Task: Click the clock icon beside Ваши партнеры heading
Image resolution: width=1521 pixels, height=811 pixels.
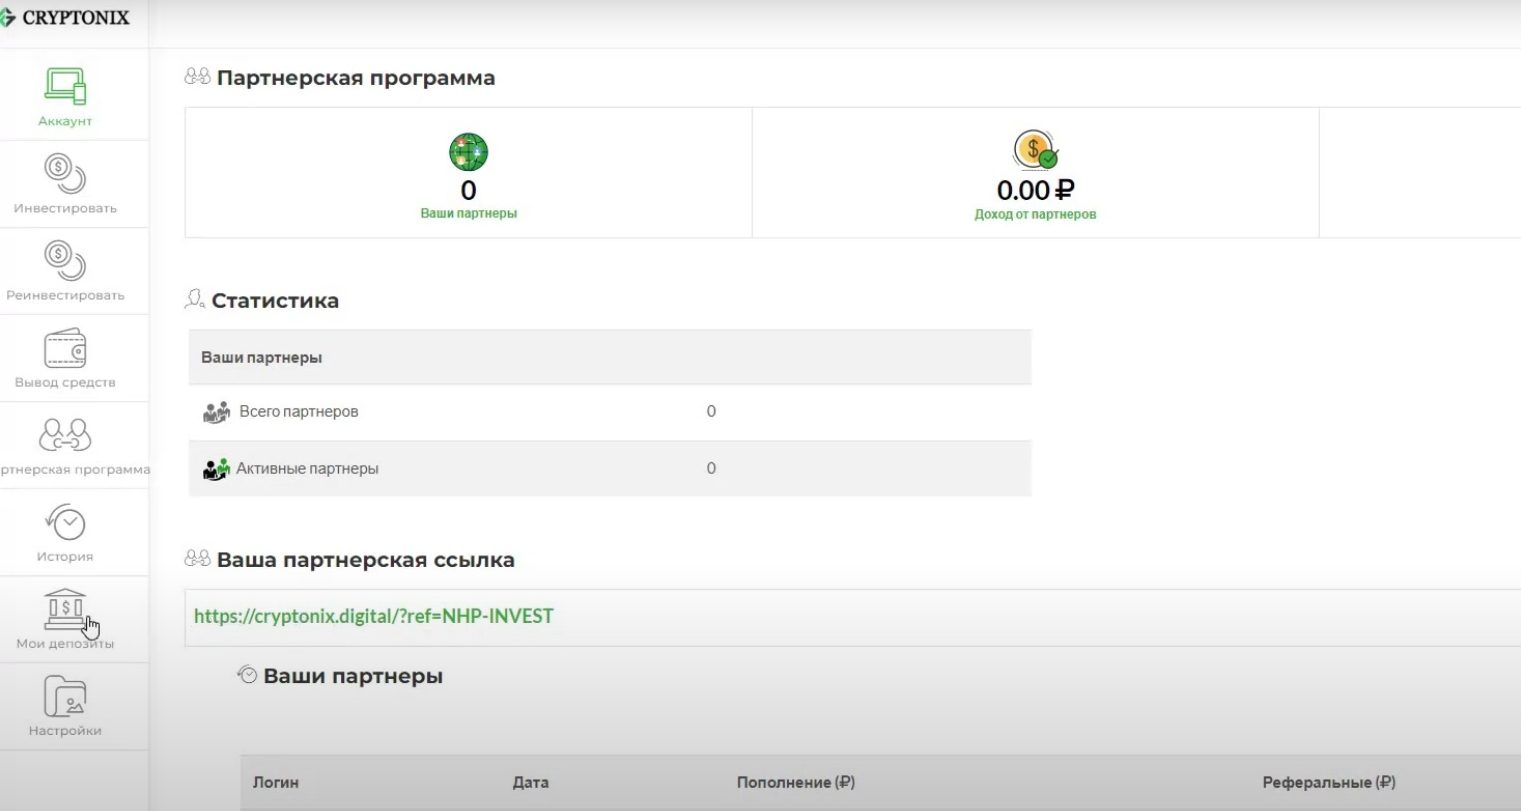Action: (x=247, y=675)
